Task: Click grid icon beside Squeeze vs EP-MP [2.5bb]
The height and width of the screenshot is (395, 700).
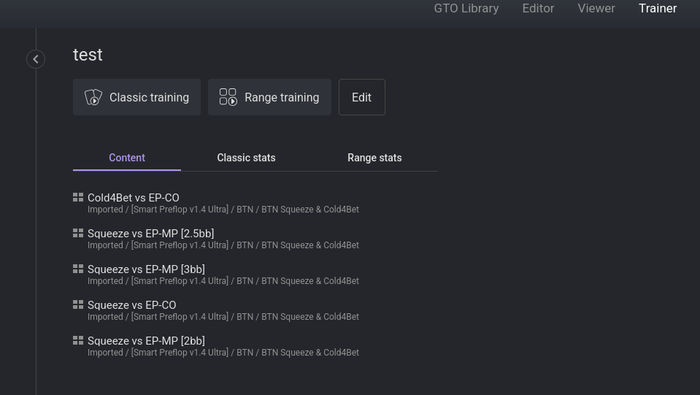Action: pyautogui.click(x=78, y=233)
